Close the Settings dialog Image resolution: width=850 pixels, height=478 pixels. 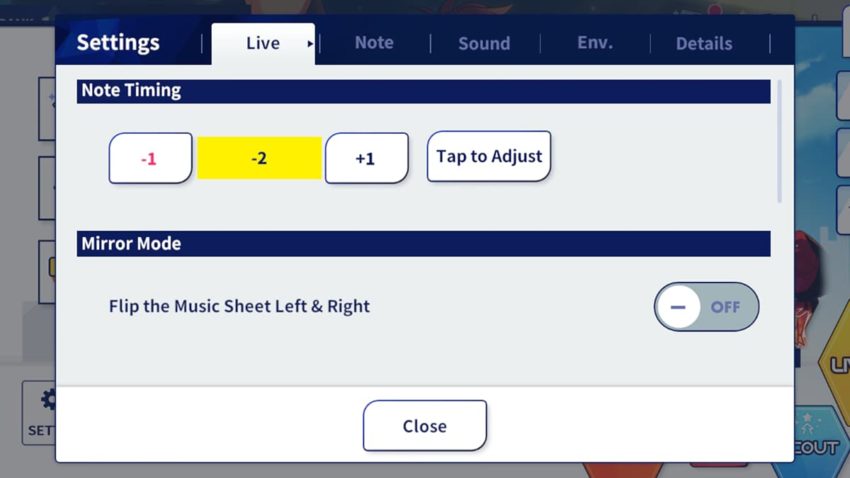(424, 425)
